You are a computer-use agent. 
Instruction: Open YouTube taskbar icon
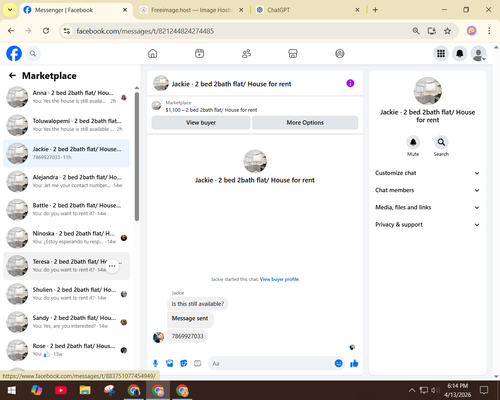(x=61, y=390)
